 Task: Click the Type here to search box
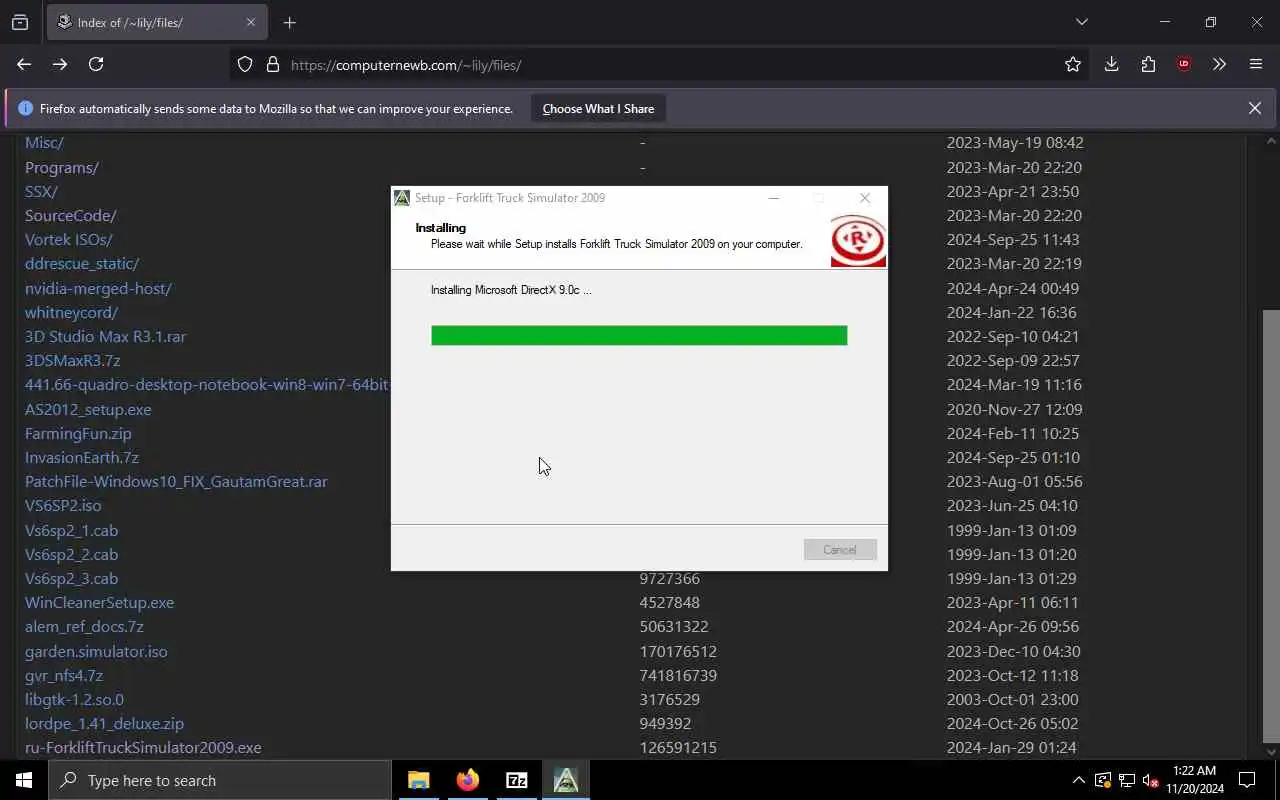219,780
